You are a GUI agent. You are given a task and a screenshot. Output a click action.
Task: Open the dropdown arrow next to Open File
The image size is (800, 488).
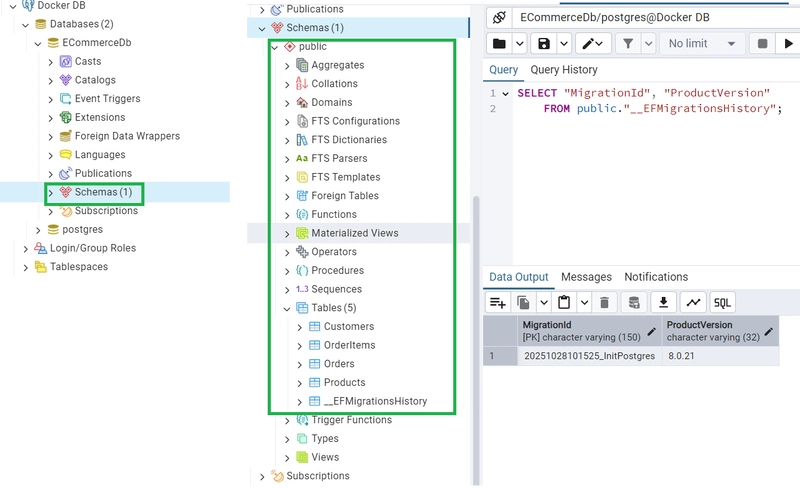[x=519, y=44]
